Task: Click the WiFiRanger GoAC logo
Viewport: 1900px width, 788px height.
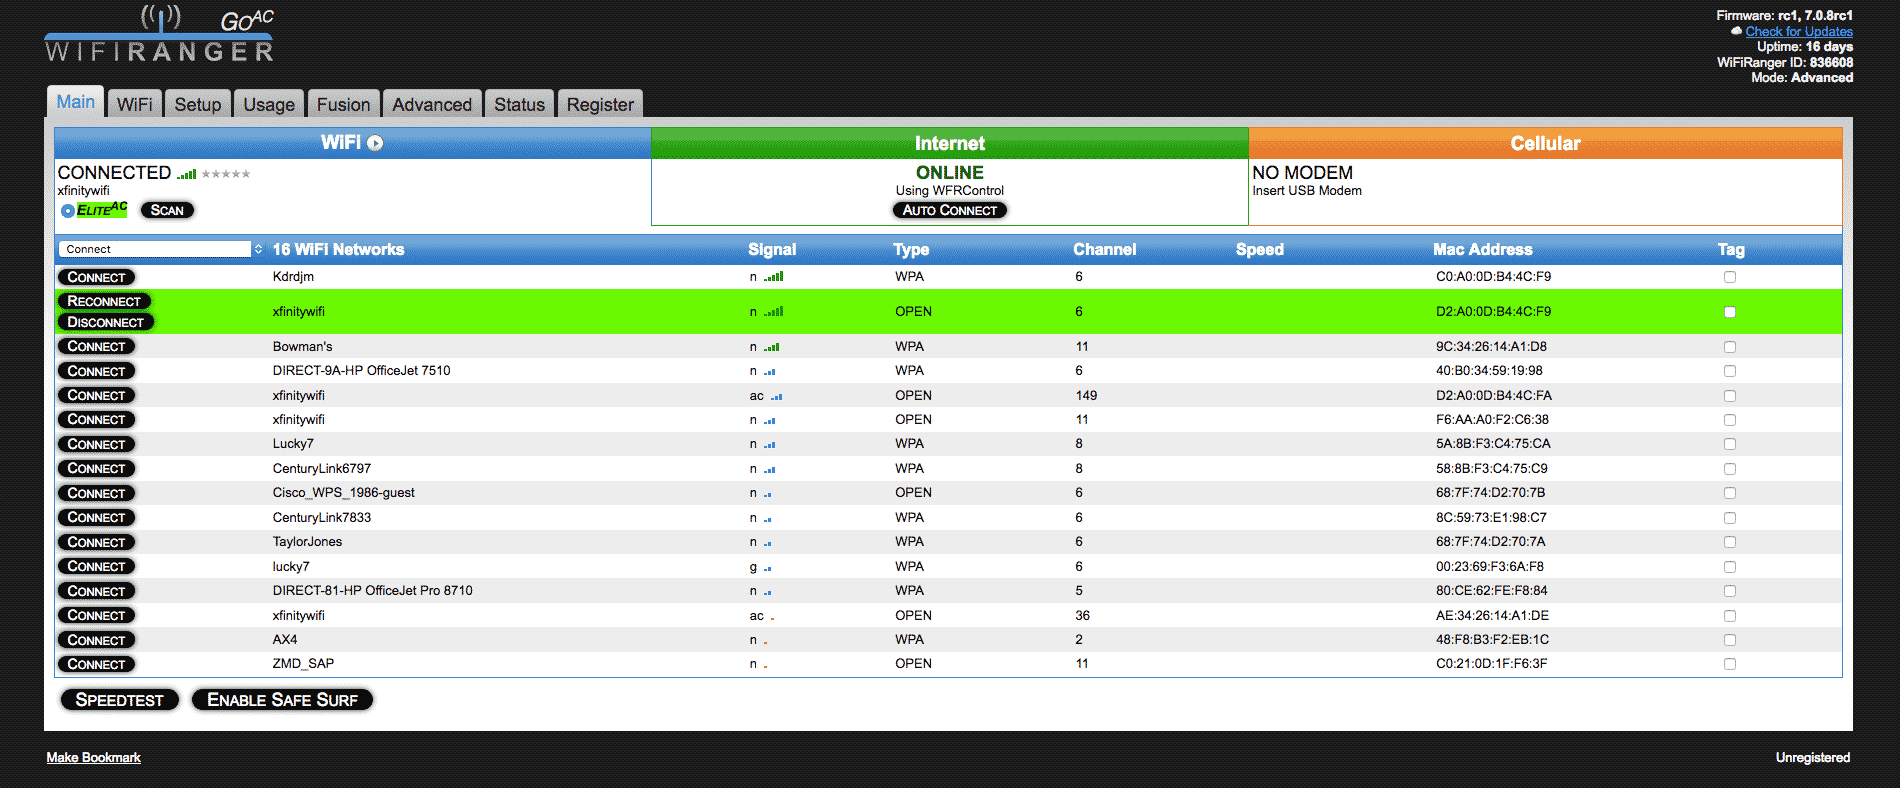Action: coord(159,35)
